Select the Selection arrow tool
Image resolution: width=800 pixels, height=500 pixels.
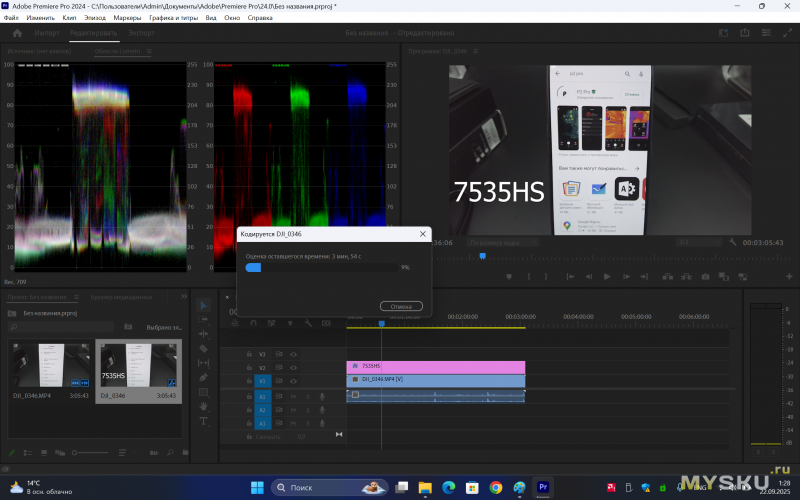(204, 305)
